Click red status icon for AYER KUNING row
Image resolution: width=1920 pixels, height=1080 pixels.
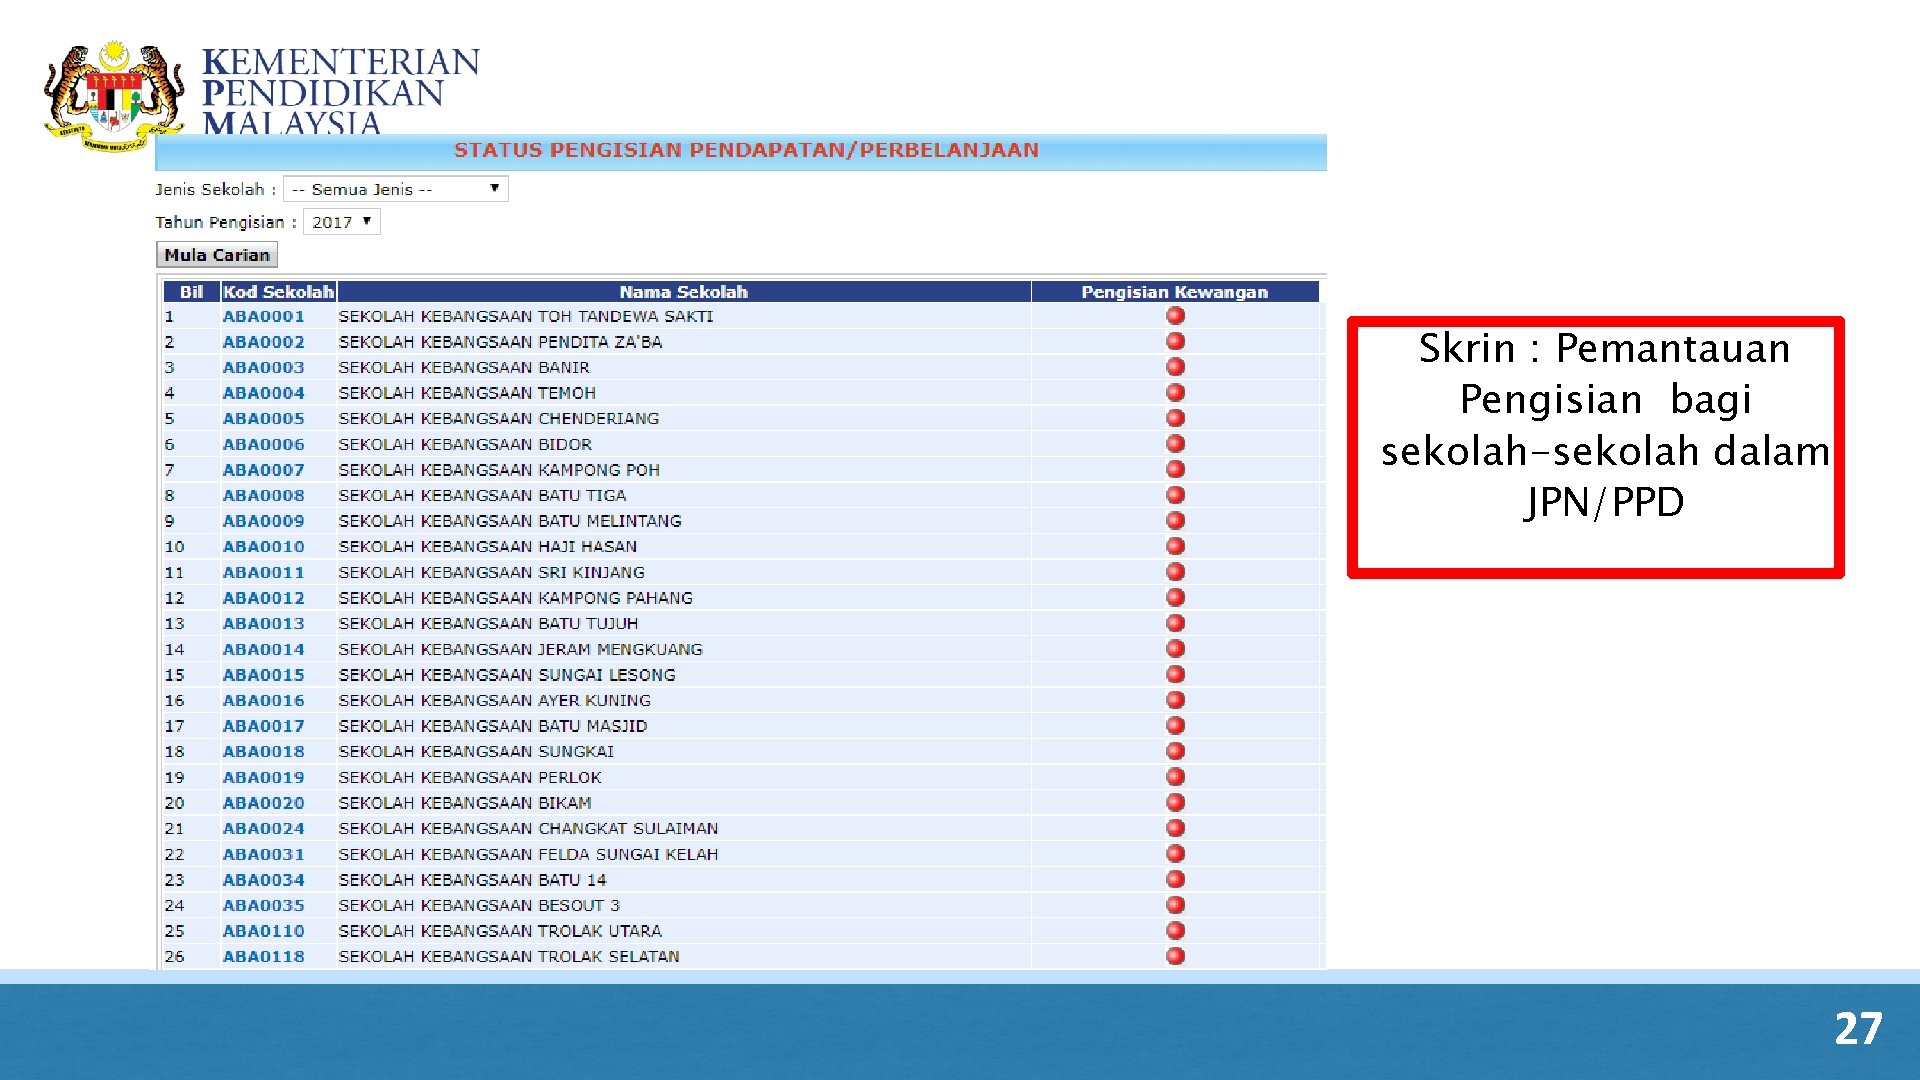tap(1175, 700)
